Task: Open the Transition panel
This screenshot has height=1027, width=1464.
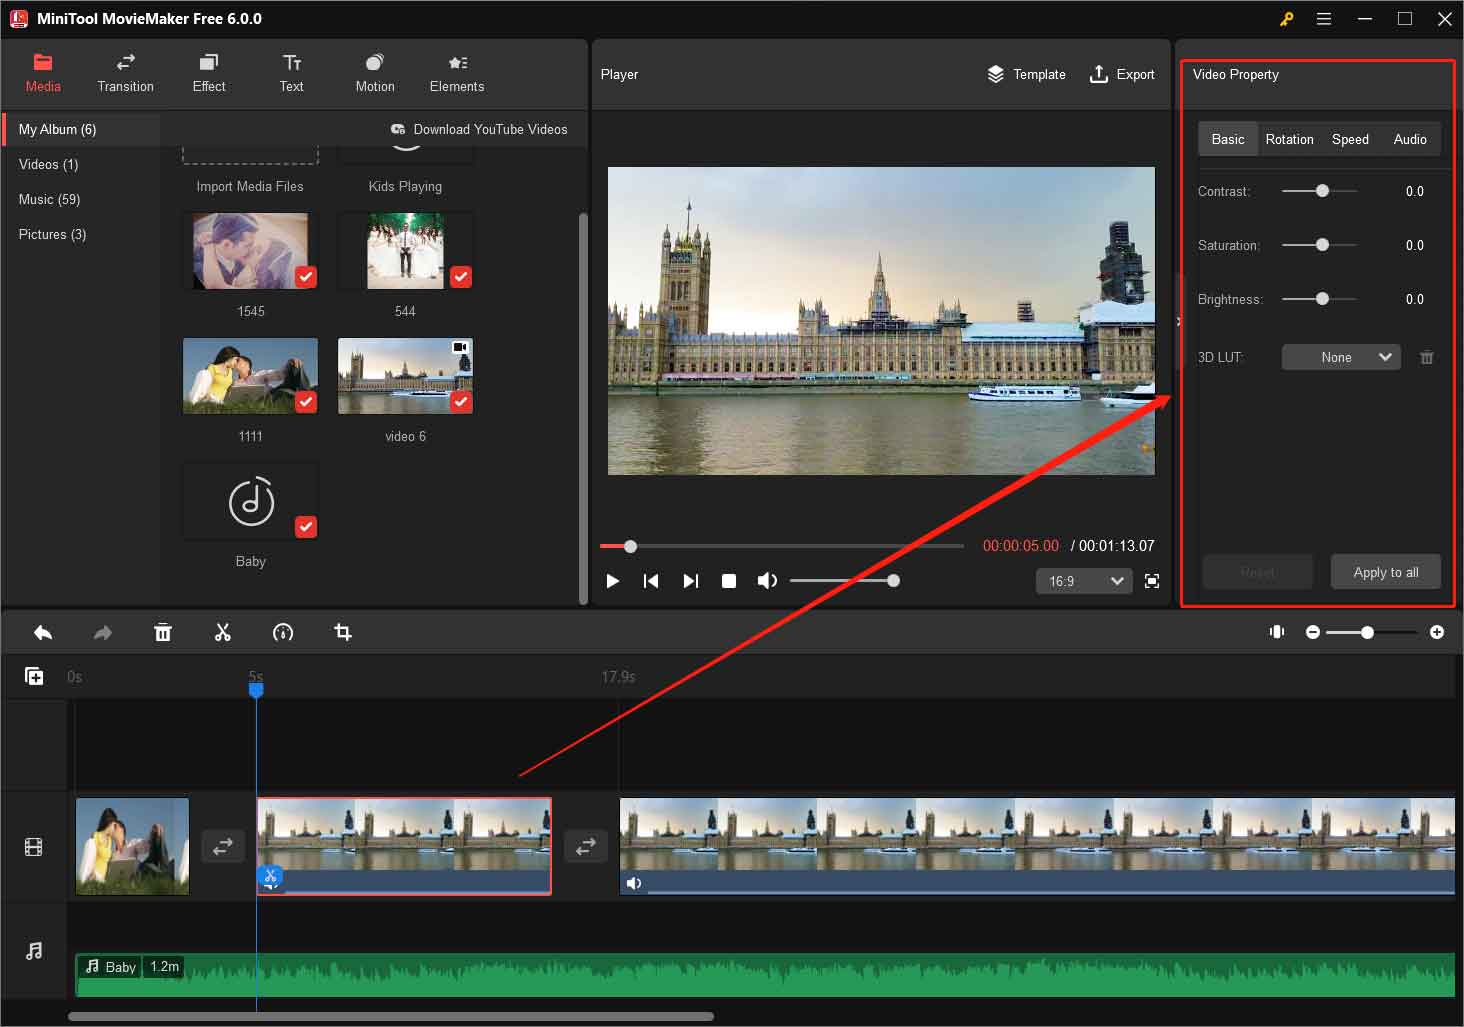Action: pos(124,72)
